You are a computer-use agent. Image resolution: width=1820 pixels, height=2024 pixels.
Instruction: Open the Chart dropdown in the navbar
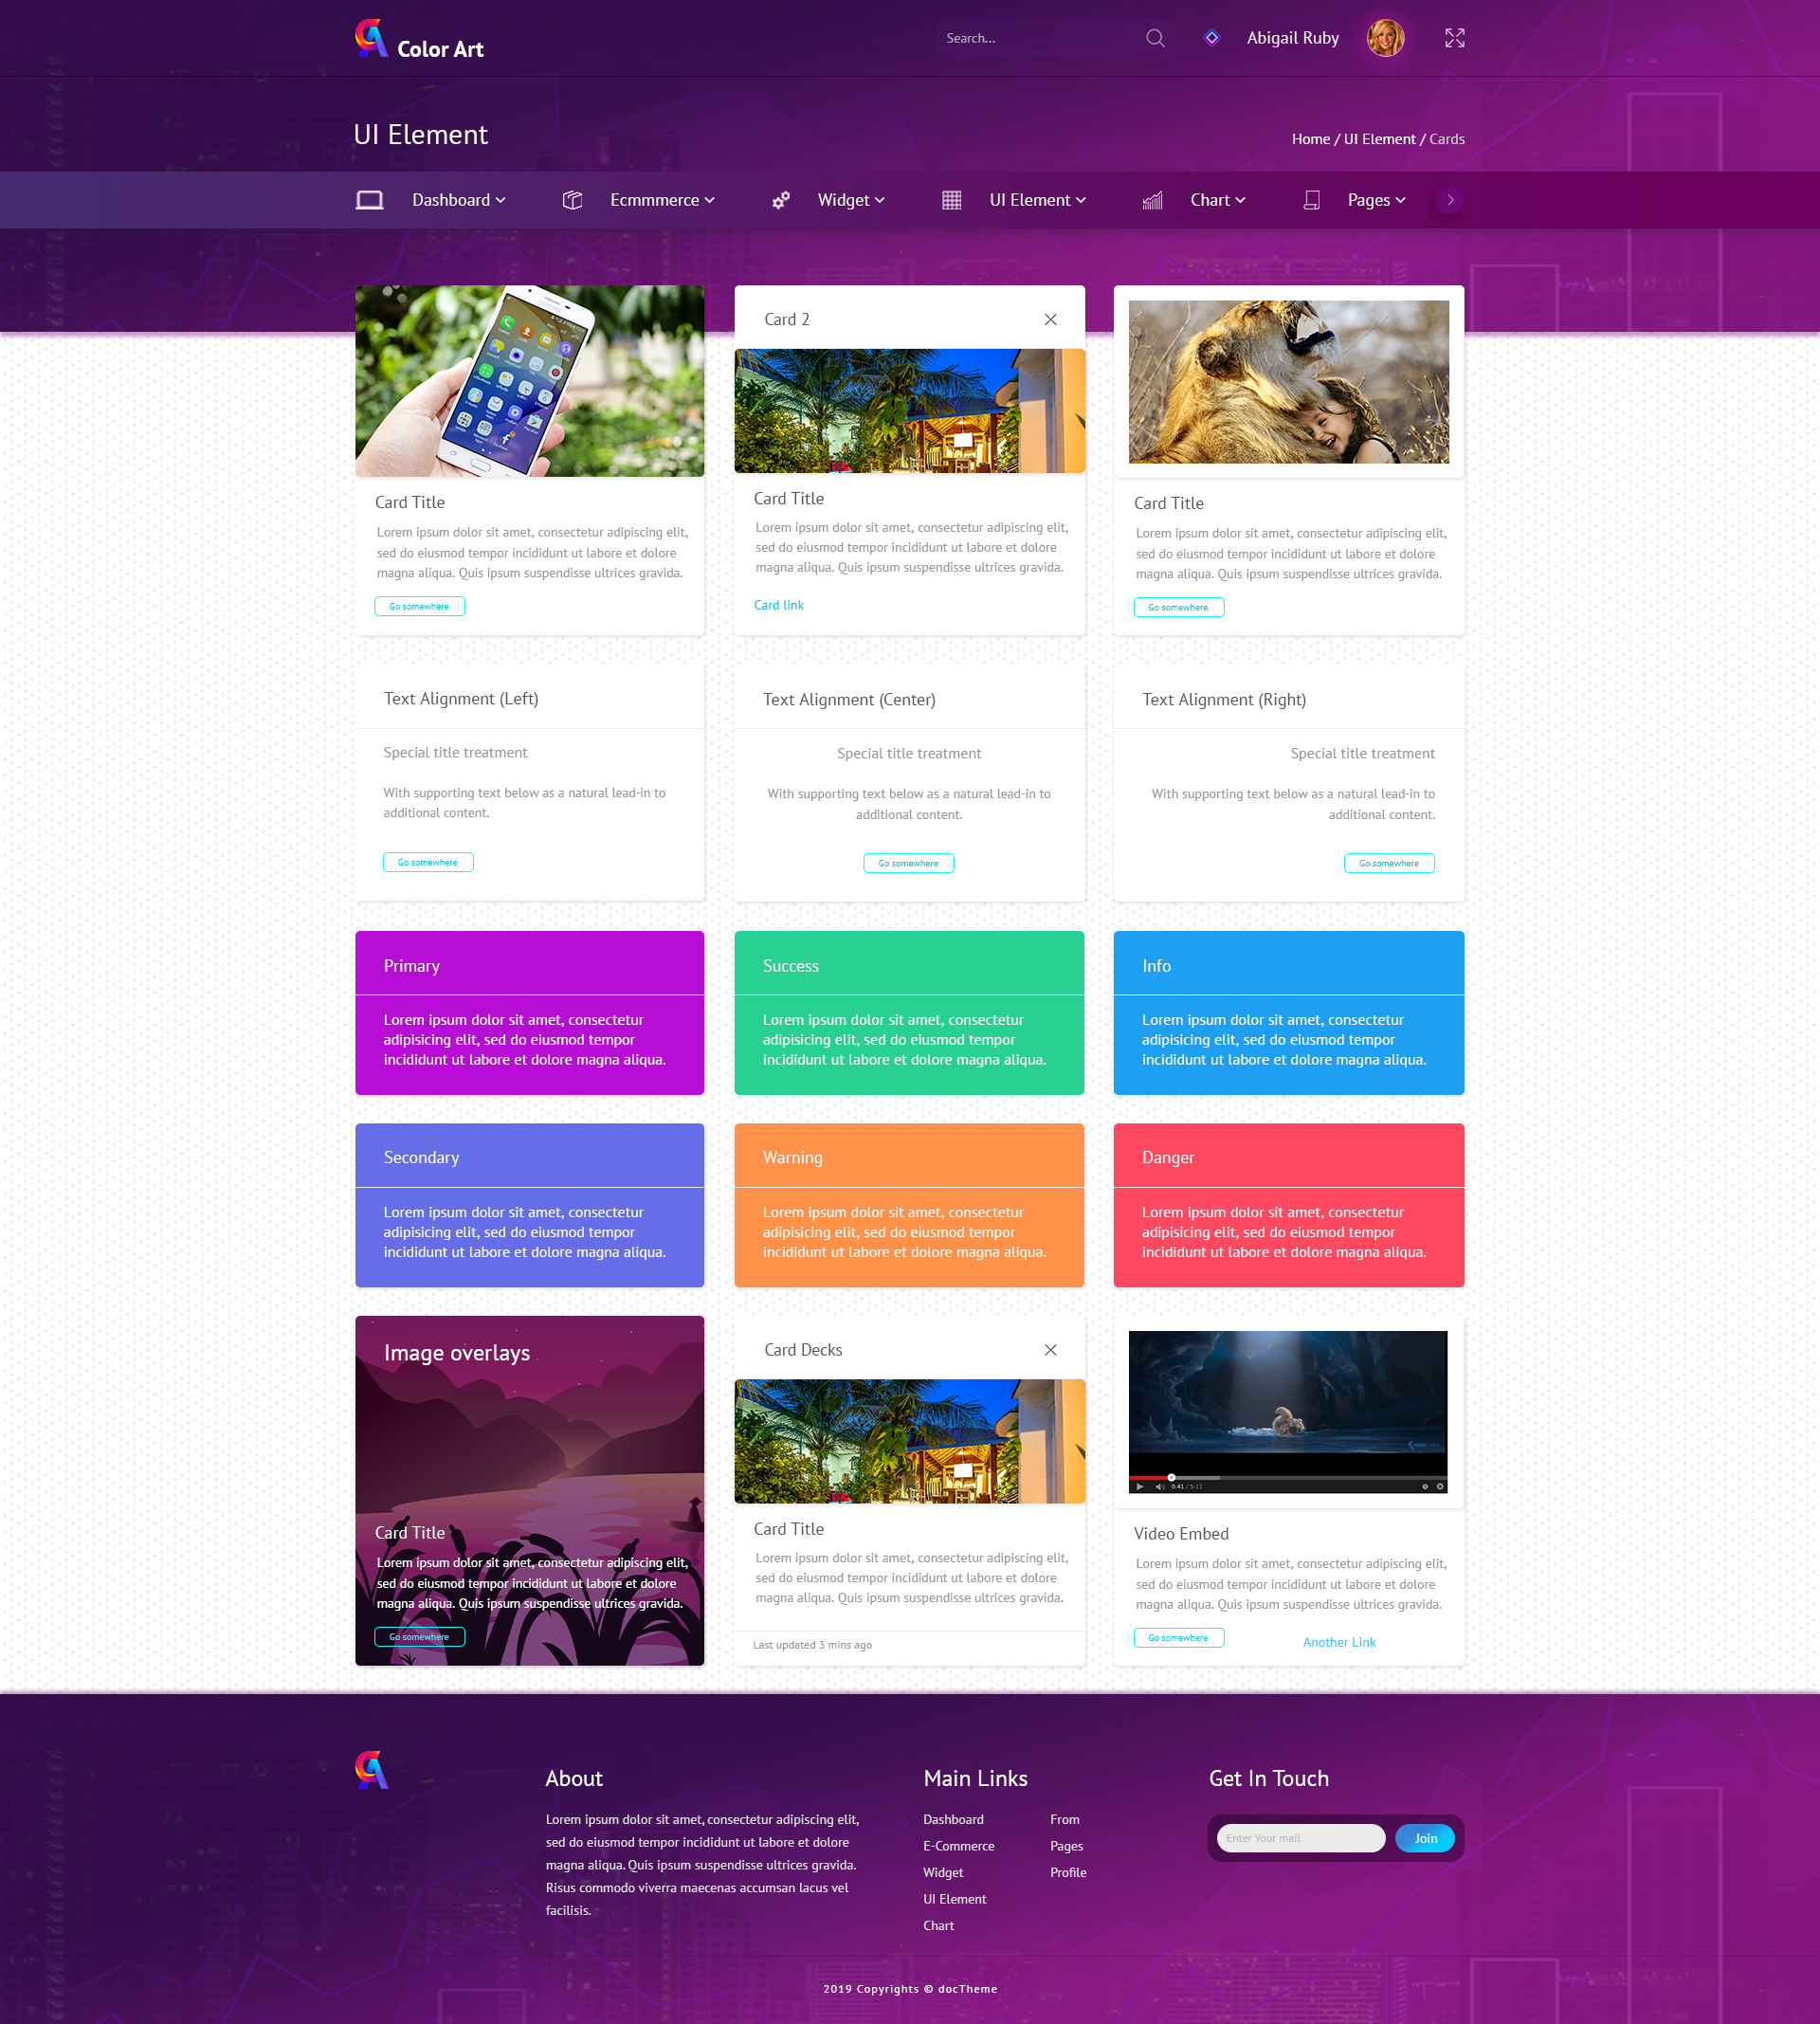tap(1217, 200)
